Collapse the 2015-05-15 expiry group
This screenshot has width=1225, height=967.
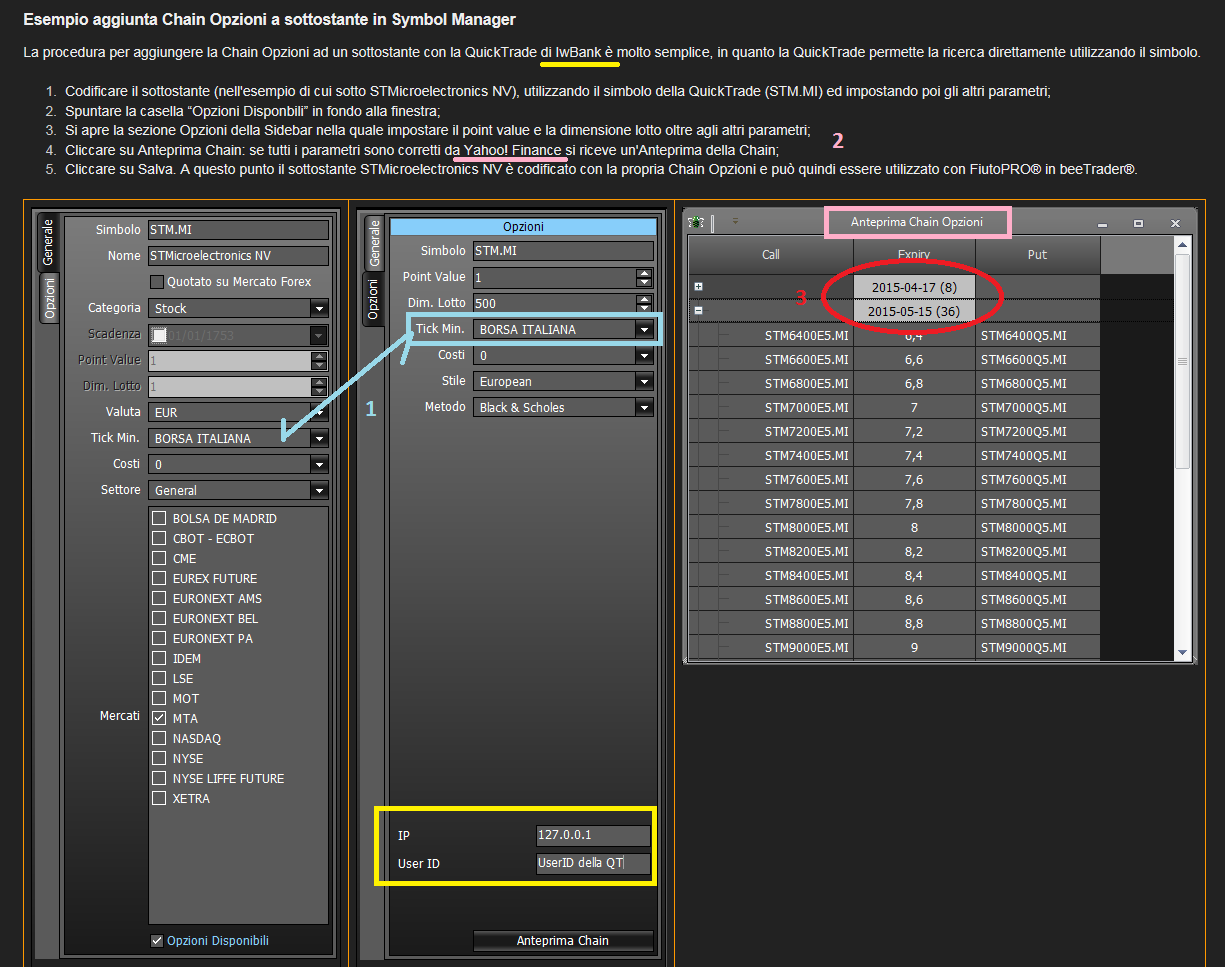coord(698,311)
